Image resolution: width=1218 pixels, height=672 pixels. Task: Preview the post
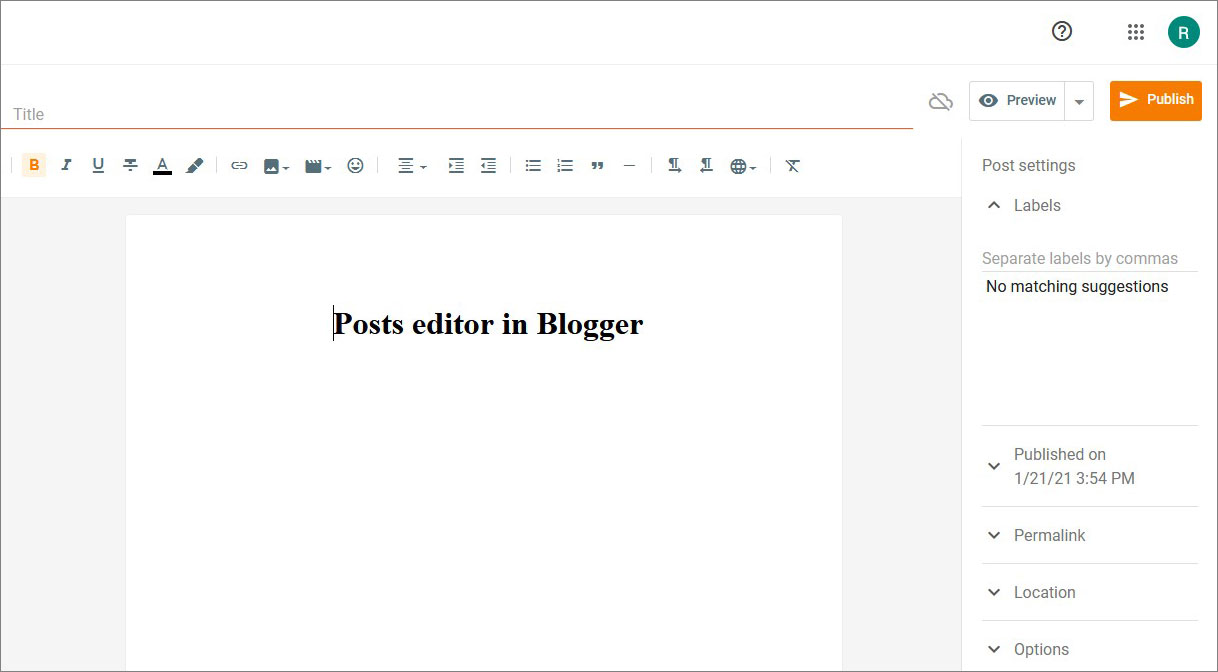(x=1017, y=101)
